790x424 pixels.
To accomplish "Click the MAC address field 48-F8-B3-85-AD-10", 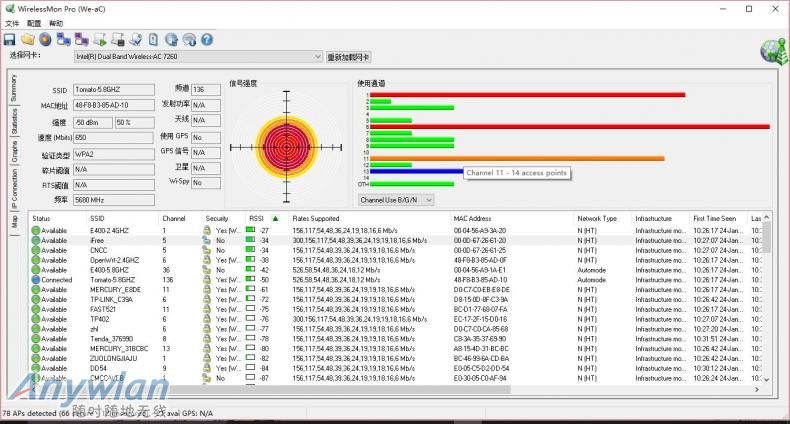I will point(114,105).
